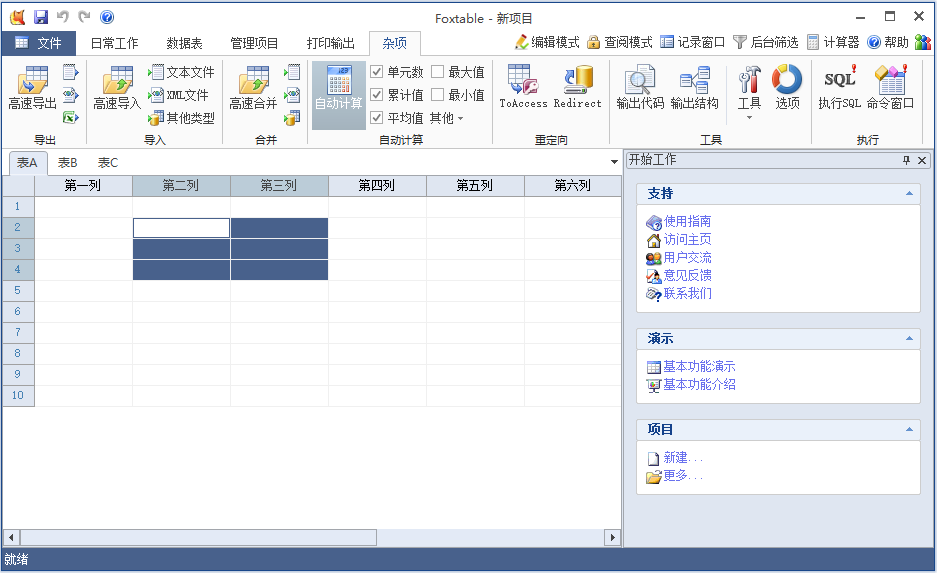Open the 使用指南 link
The height and width of the screenshot is (573, 937).
pyautogui.click(x=687, y=221)
